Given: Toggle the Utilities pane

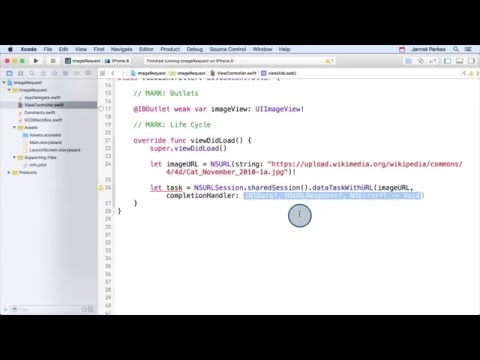Looking at the screenshot, I should pyautogui.click(x=471, y=61).
